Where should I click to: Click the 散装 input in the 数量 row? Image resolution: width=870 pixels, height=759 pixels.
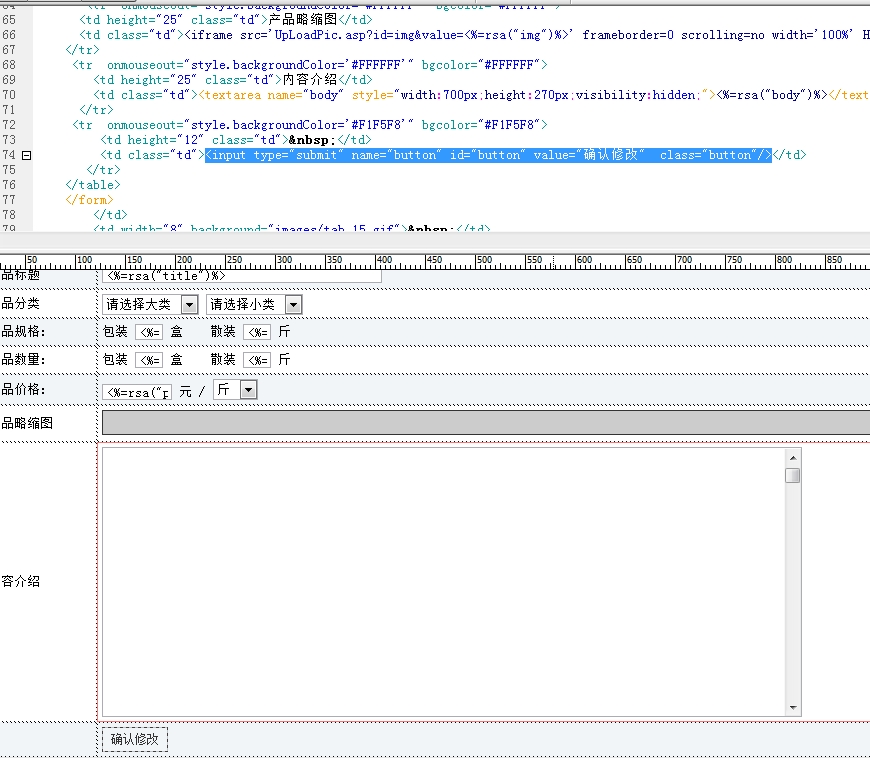(257, 360)
